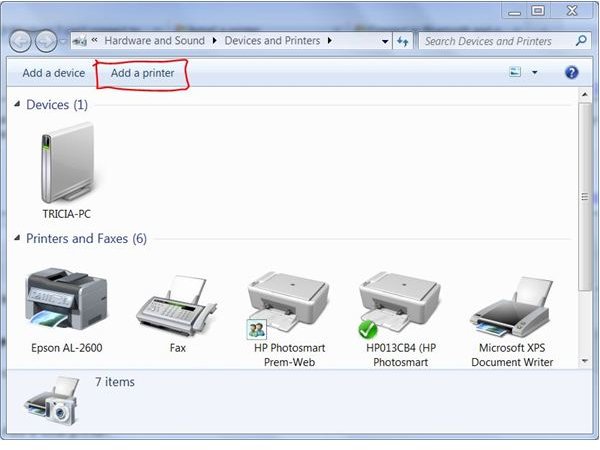This screenshot has height=450, width=600.
Task: Click the Control Panel icon in address bar
Action: [x=80, y=41]
